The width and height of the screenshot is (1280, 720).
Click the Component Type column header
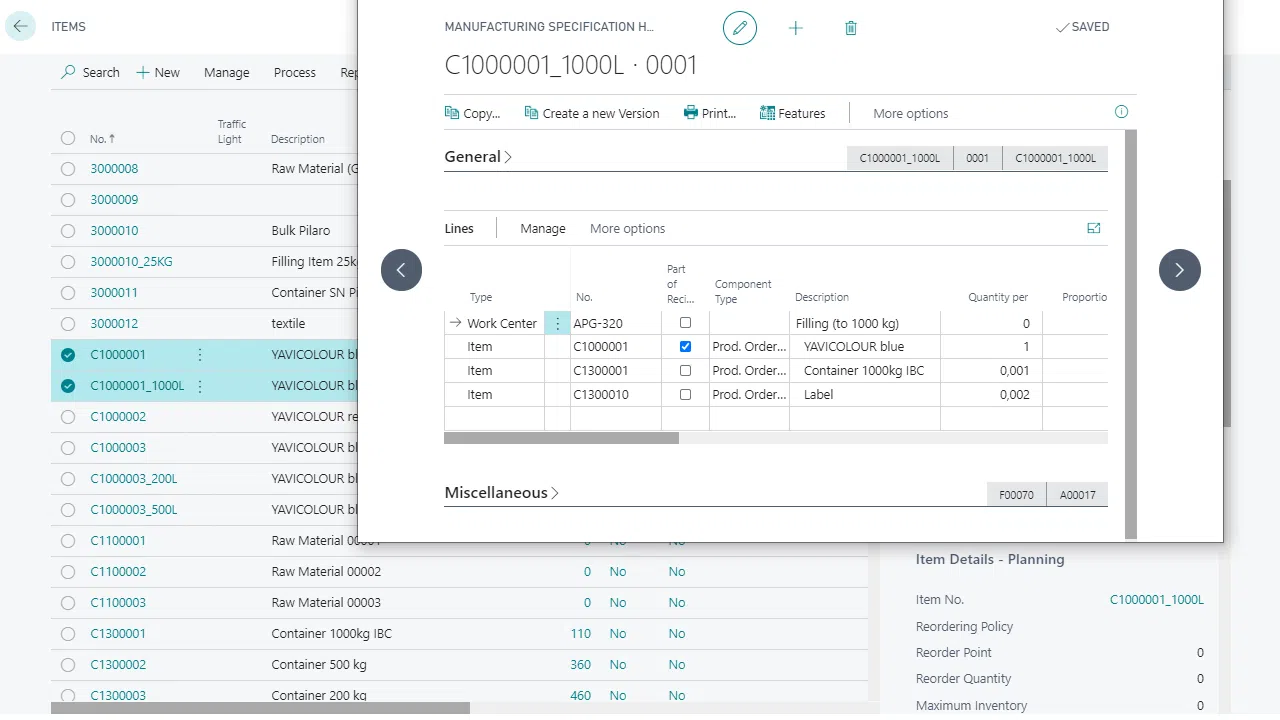(x=743, y=291)
